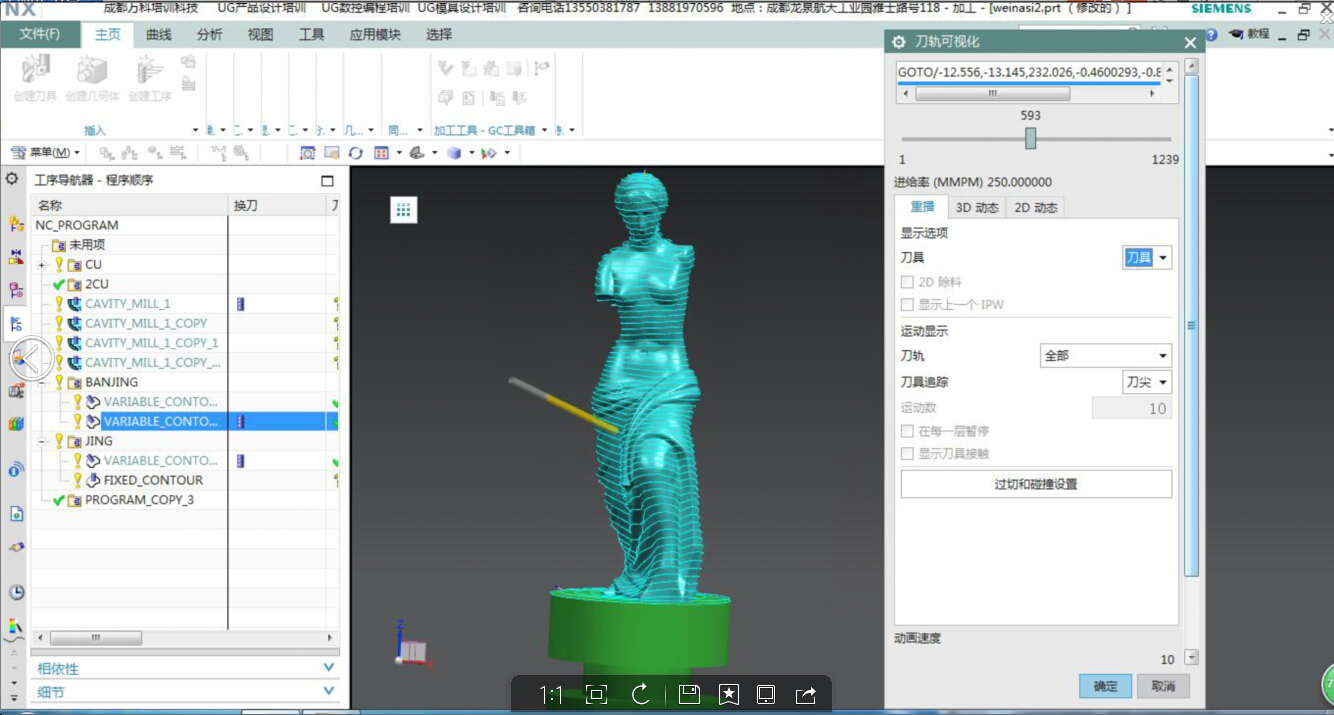This screenshot has height=715, width=1334.
Task: Click the 创建几何体 (Create Geometry) icon
Action: point(92,70)
